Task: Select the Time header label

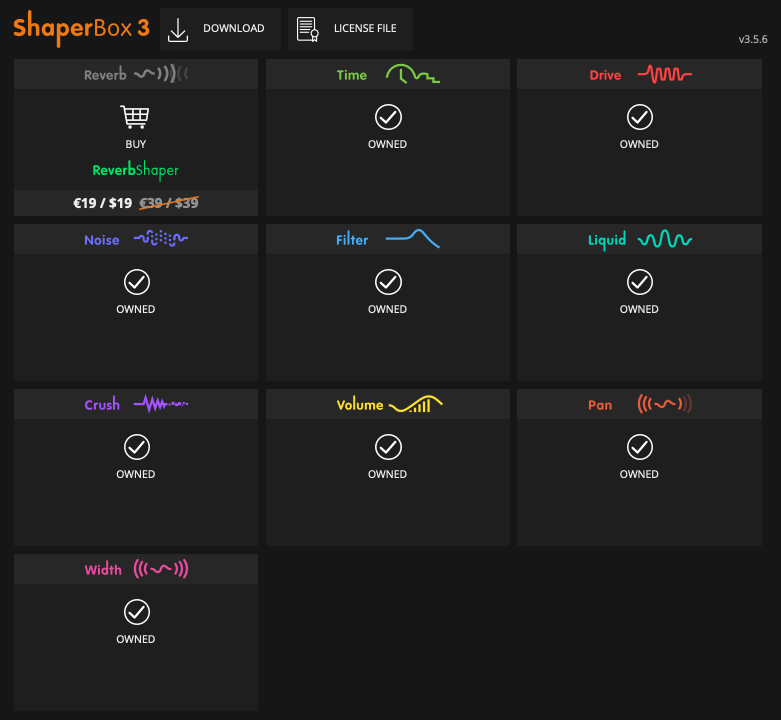Action: [352, 75]
